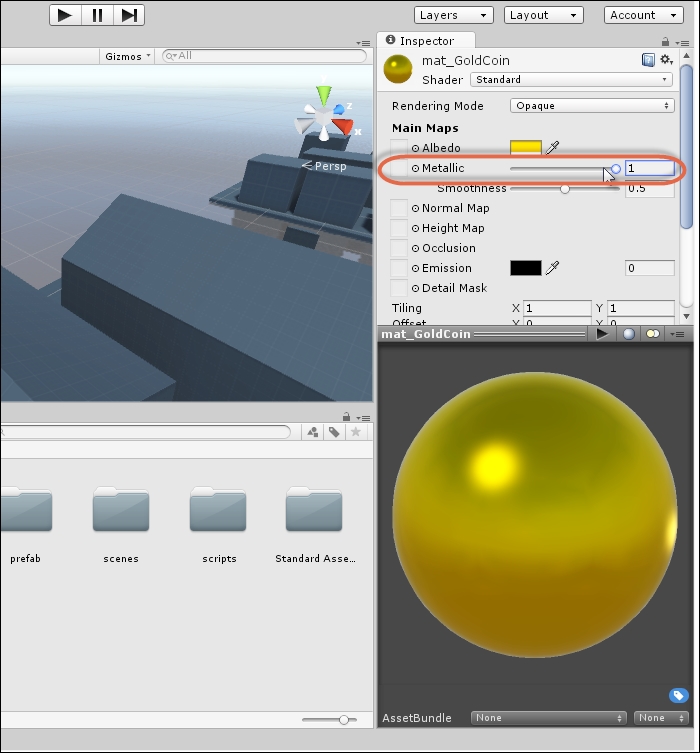Toggle the Inspector lock icon

[665, 41]
